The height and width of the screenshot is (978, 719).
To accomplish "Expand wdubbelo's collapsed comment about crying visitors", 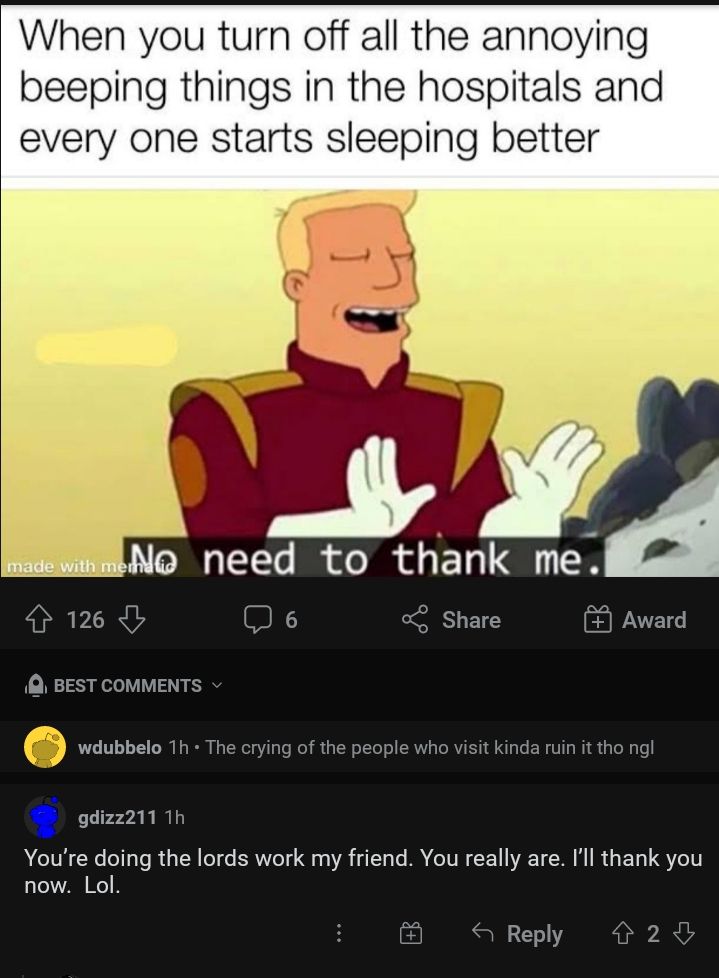I will (x=359, y=747).
